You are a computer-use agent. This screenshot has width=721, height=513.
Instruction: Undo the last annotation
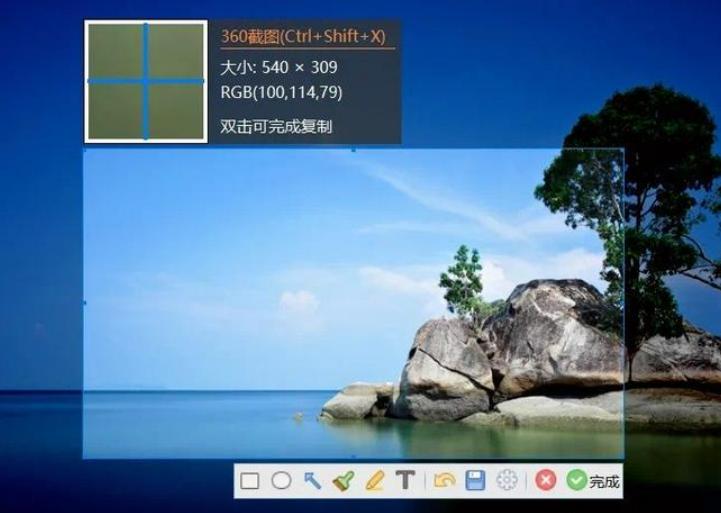pos(444,481)
